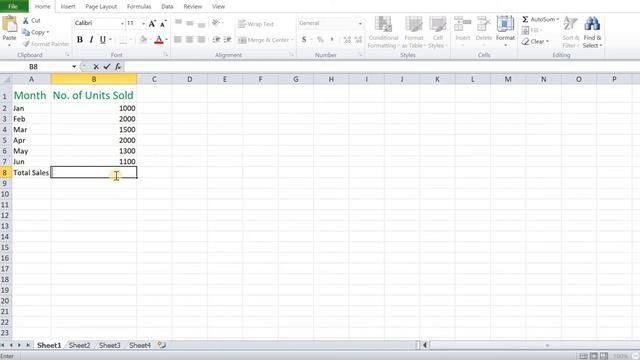Apply the Percent Style format
The height and width of the screenshot is (360, 640).
[x=320, y=40]
